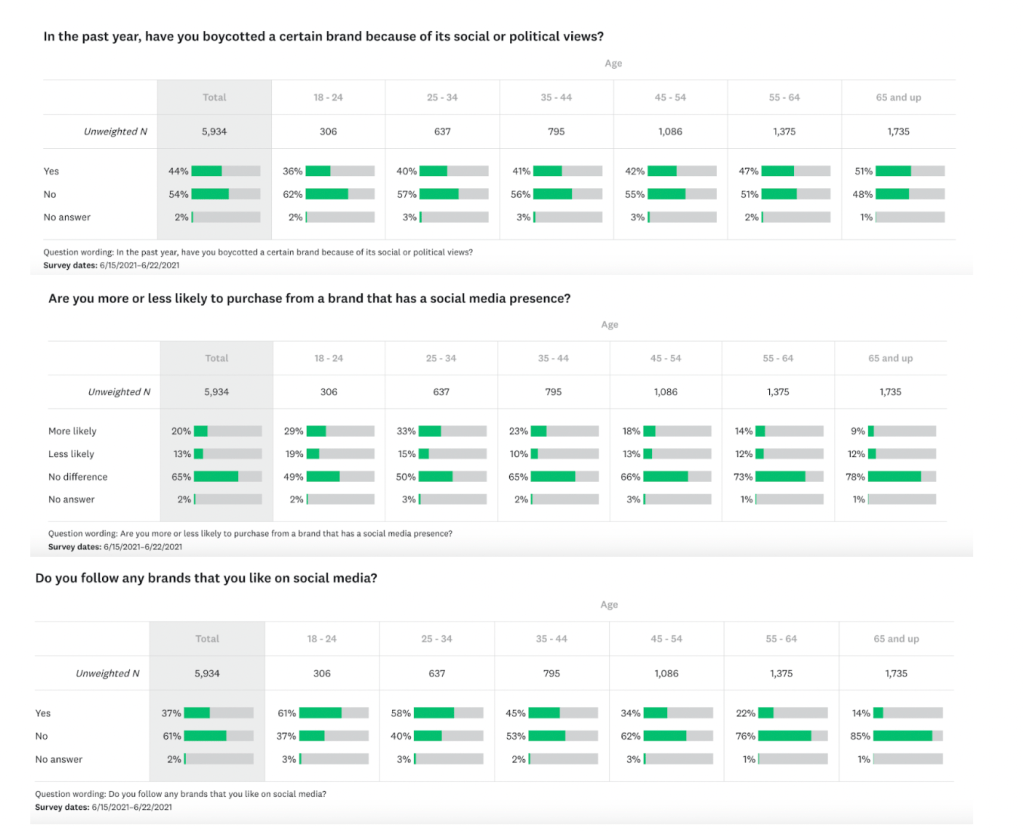1023x831 pixels.
Task: Select the 18 - 24 column in boycott table
Action: point(328,97)
